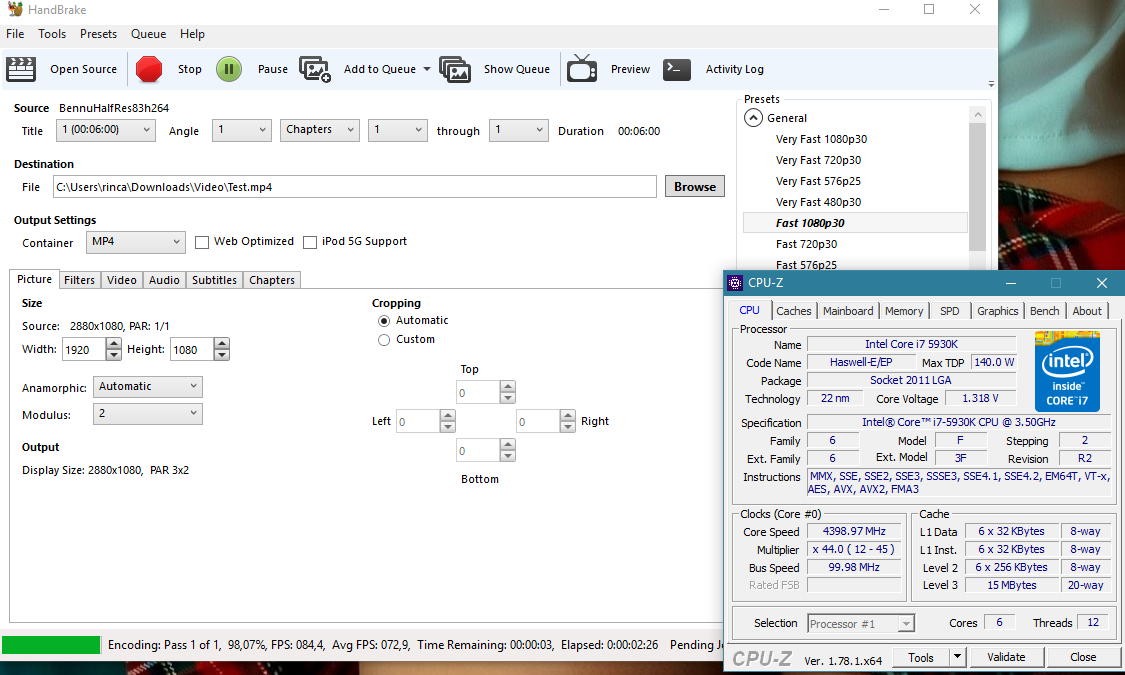Click CPU-Z Validate button
This screenshot has width=1125, height=675.
coord(1006,656)
